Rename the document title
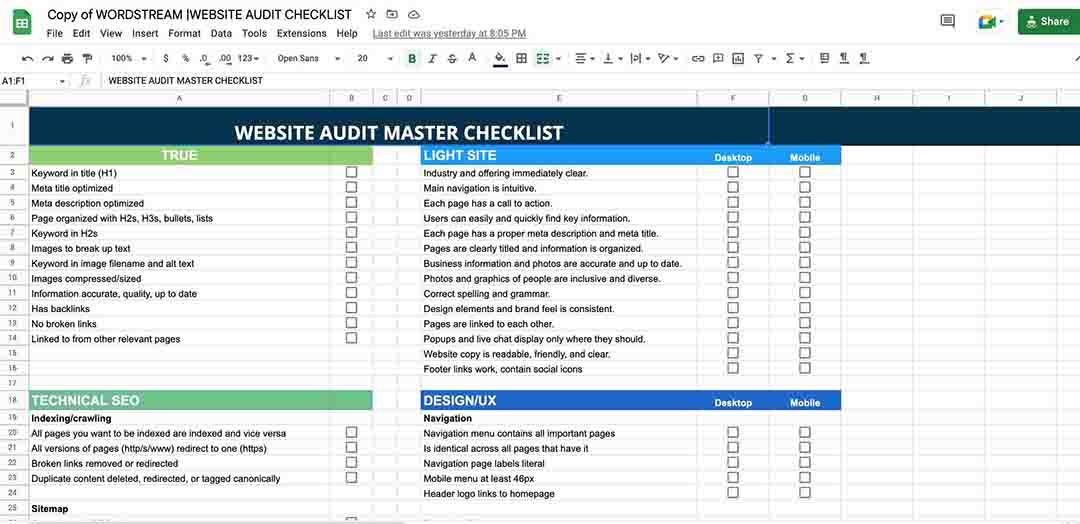The image size is (1080, 524). coord(200,14)
